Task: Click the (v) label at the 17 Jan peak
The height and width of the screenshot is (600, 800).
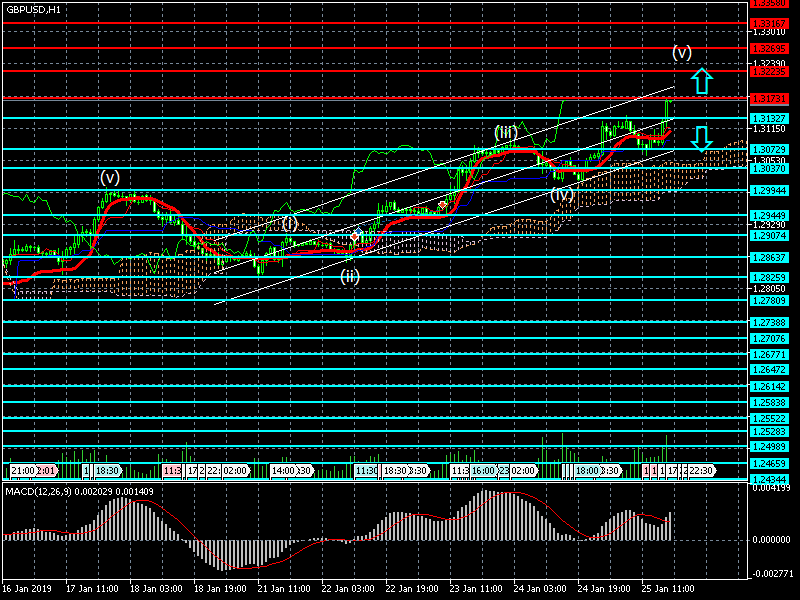Action: click(109, 177)
